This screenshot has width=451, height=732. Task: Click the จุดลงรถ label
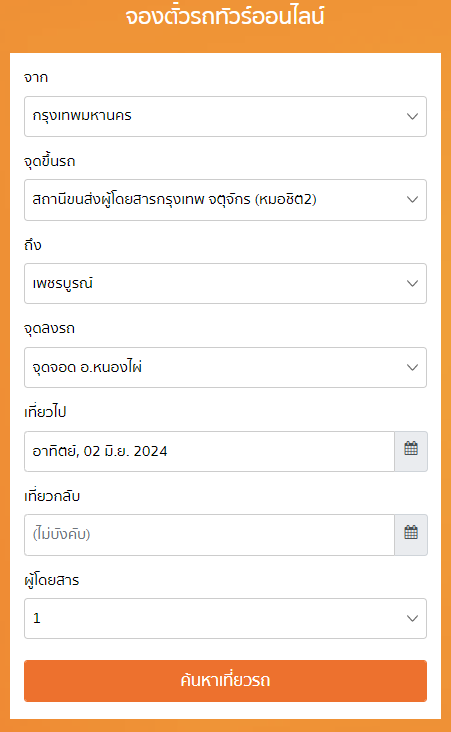(49, 328)
